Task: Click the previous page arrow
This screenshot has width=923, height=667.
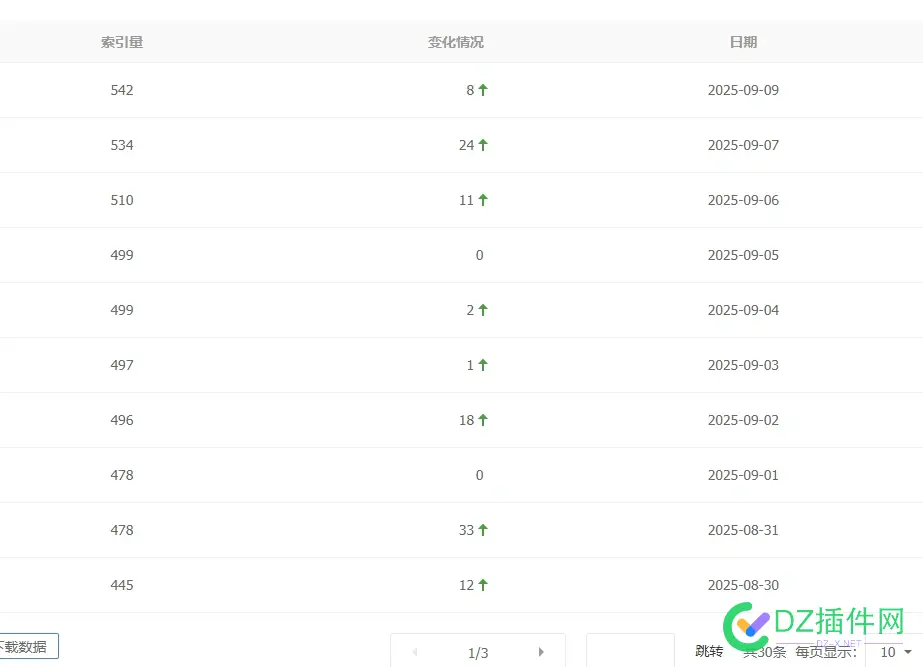Action: 415,651
